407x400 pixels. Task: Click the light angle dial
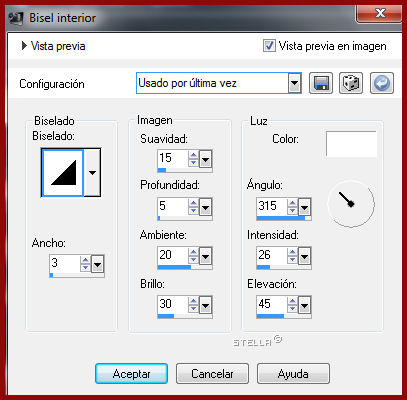(351, 204)
